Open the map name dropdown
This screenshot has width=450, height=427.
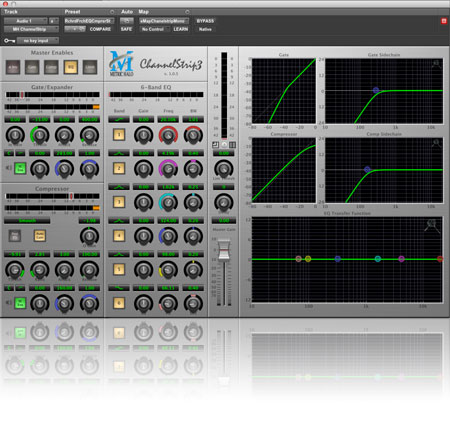[164, 21]
